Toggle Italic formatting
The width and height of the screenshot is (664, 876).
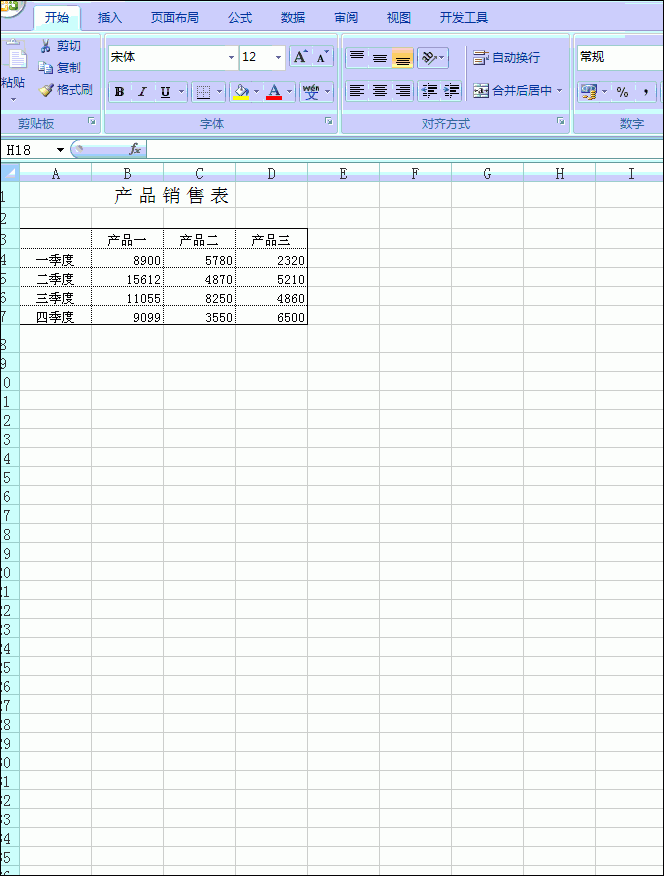[x=142, y=92]
